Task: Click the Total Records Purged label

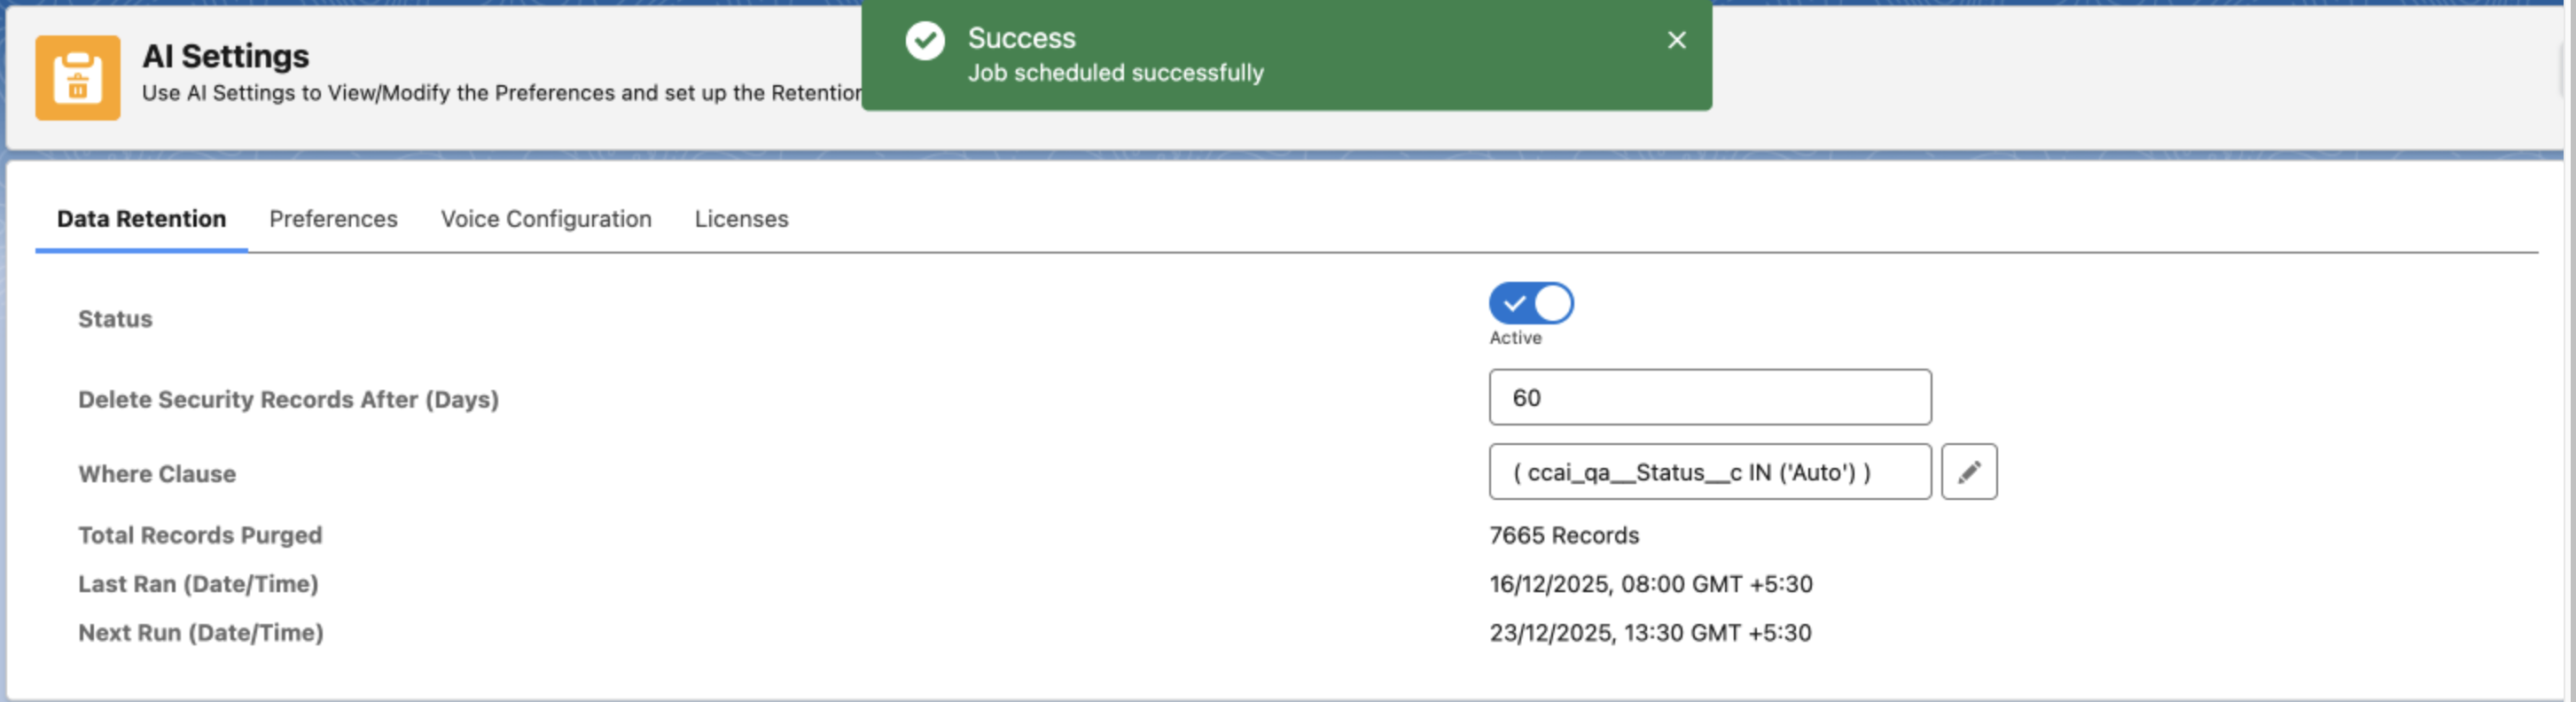Action: point(200,536)
